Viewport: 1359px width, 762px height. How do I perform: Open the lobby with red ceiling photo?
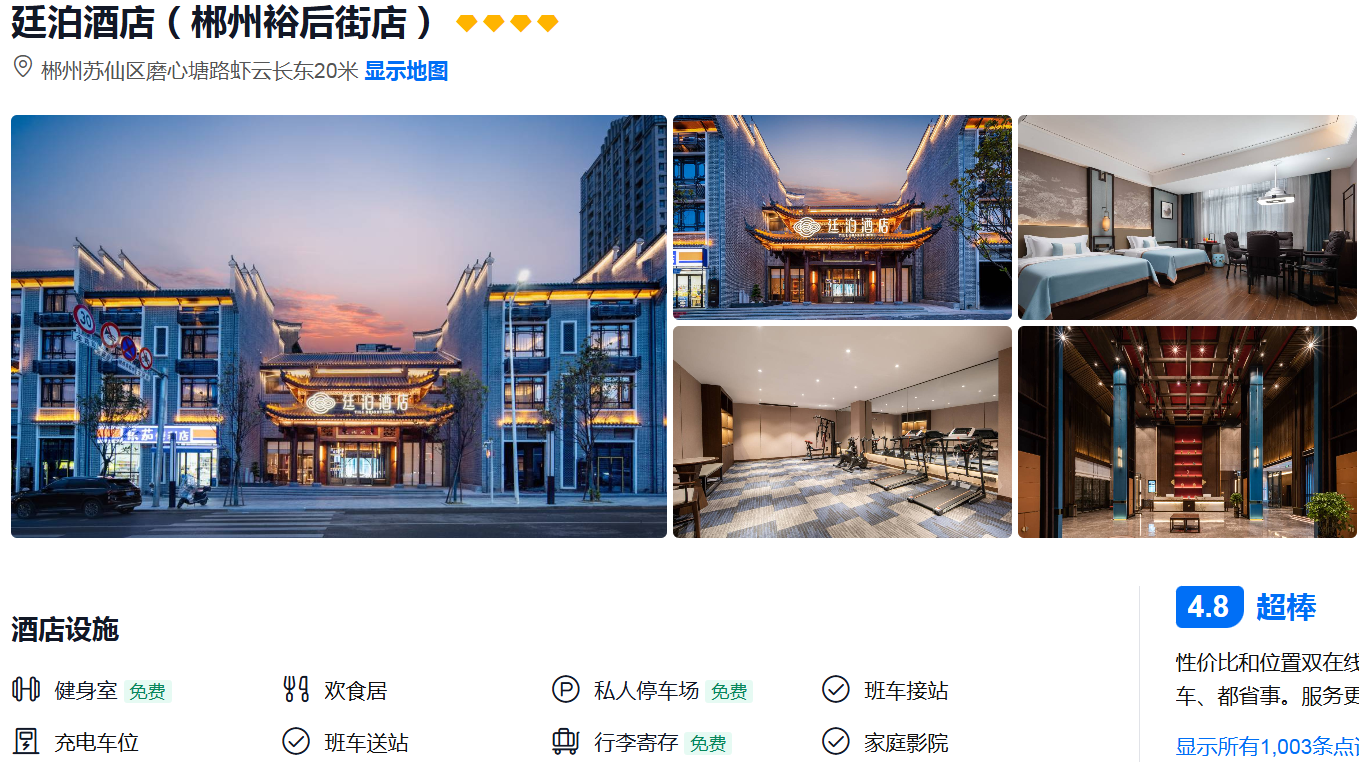[1187, 432]
